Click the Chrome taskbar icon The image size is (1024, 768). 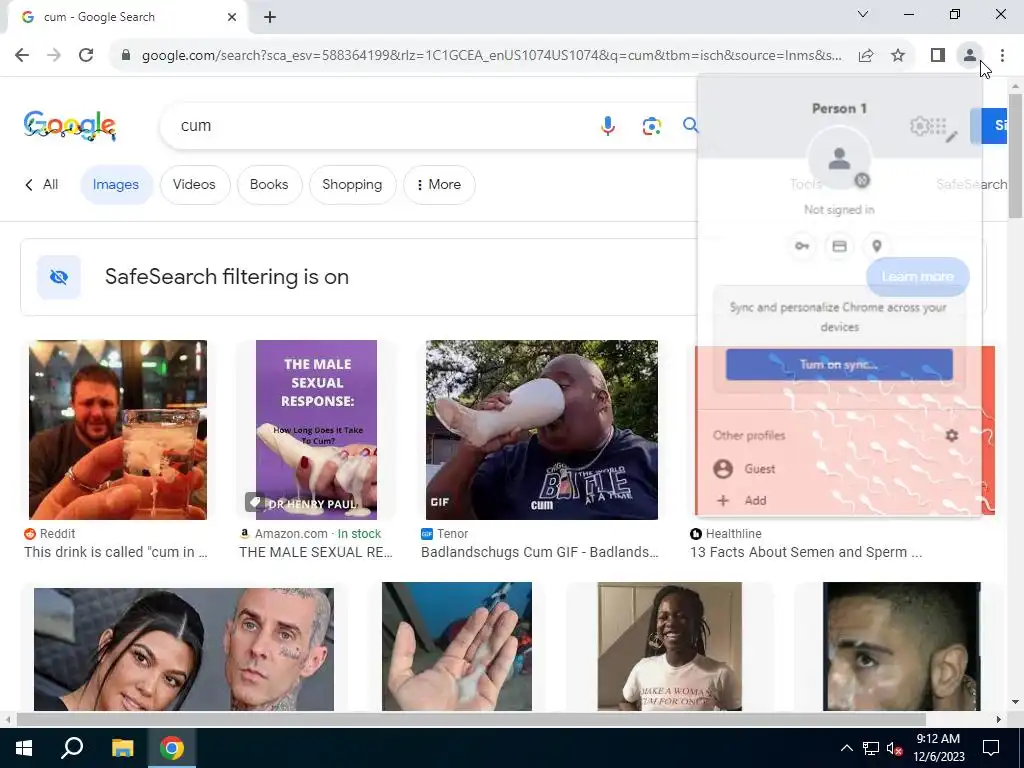[x=172, y=748]
